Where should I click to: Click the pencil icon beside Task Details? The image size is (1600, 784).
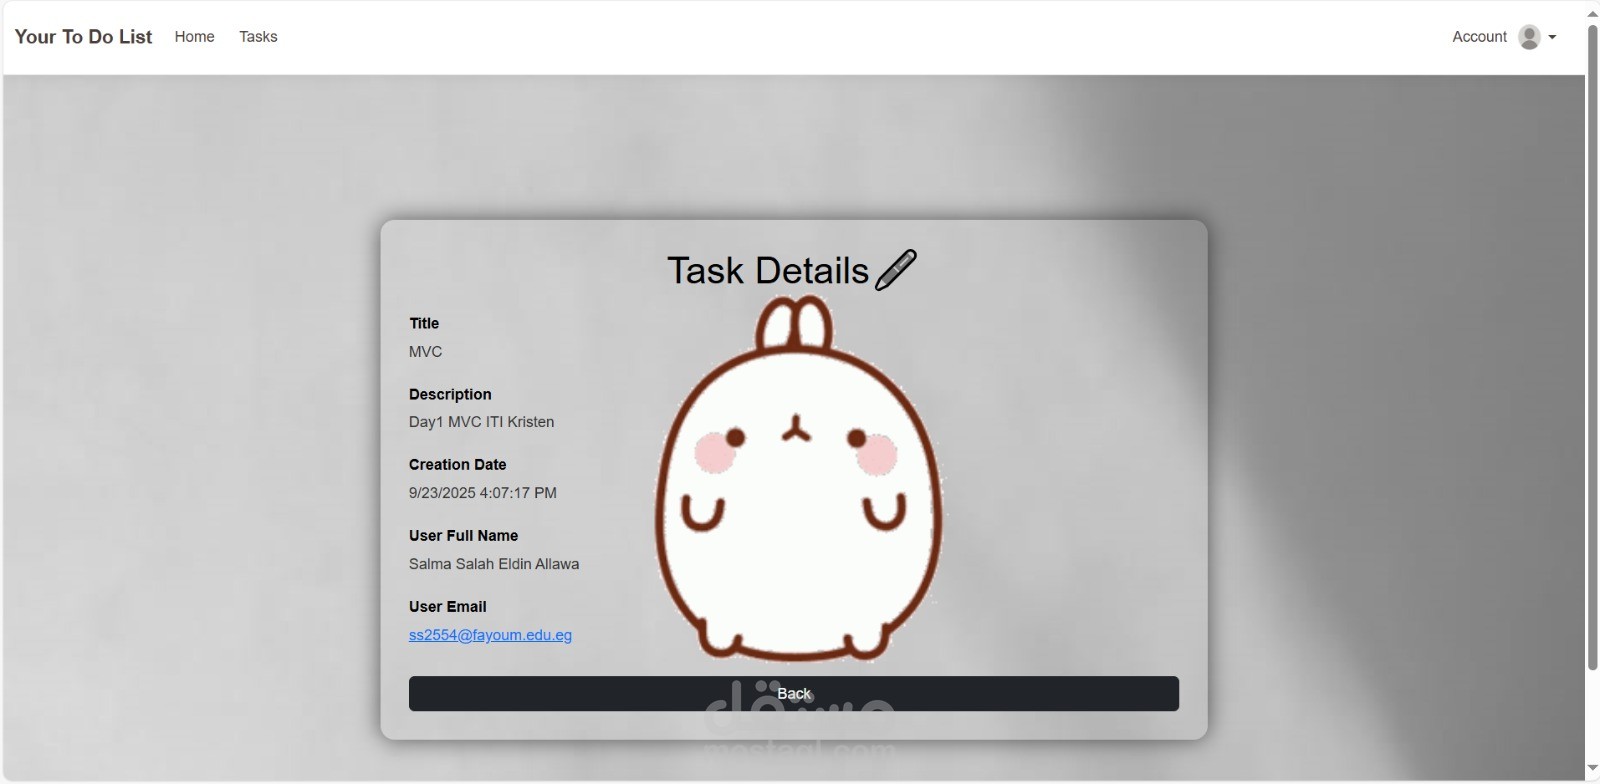(x=896, y=270)
